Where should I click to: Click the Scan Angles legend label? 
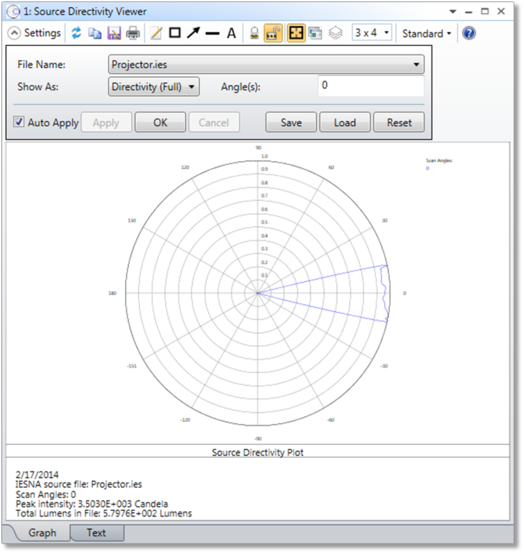point(439,161)
